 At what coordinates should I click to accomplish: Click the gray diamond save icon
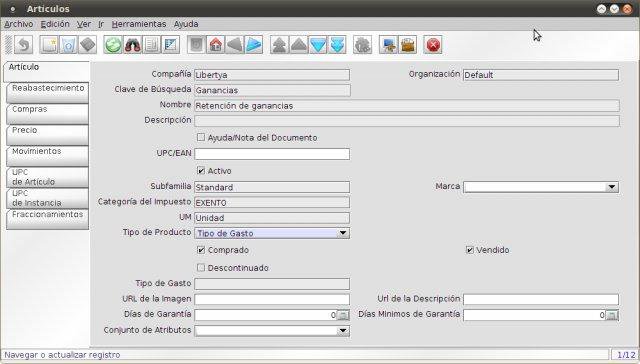point(87,45)
